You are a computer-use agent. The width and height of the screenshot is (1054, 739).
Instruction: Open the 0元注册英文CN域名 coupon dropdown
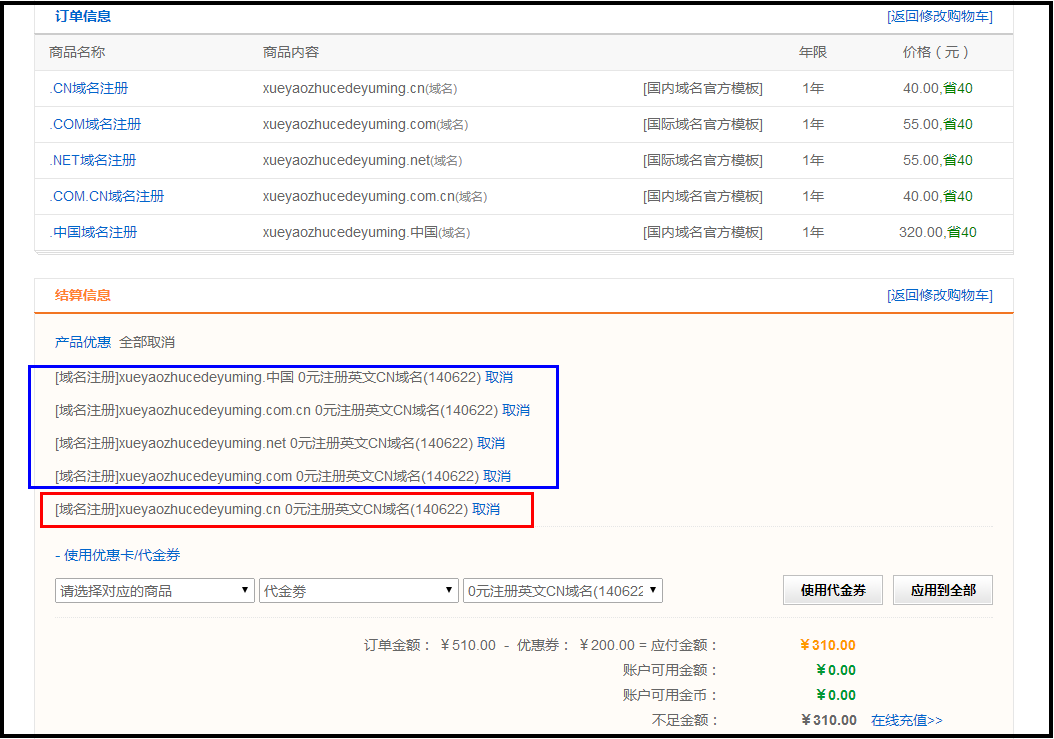pyautogui.click(x=562, y=591)
